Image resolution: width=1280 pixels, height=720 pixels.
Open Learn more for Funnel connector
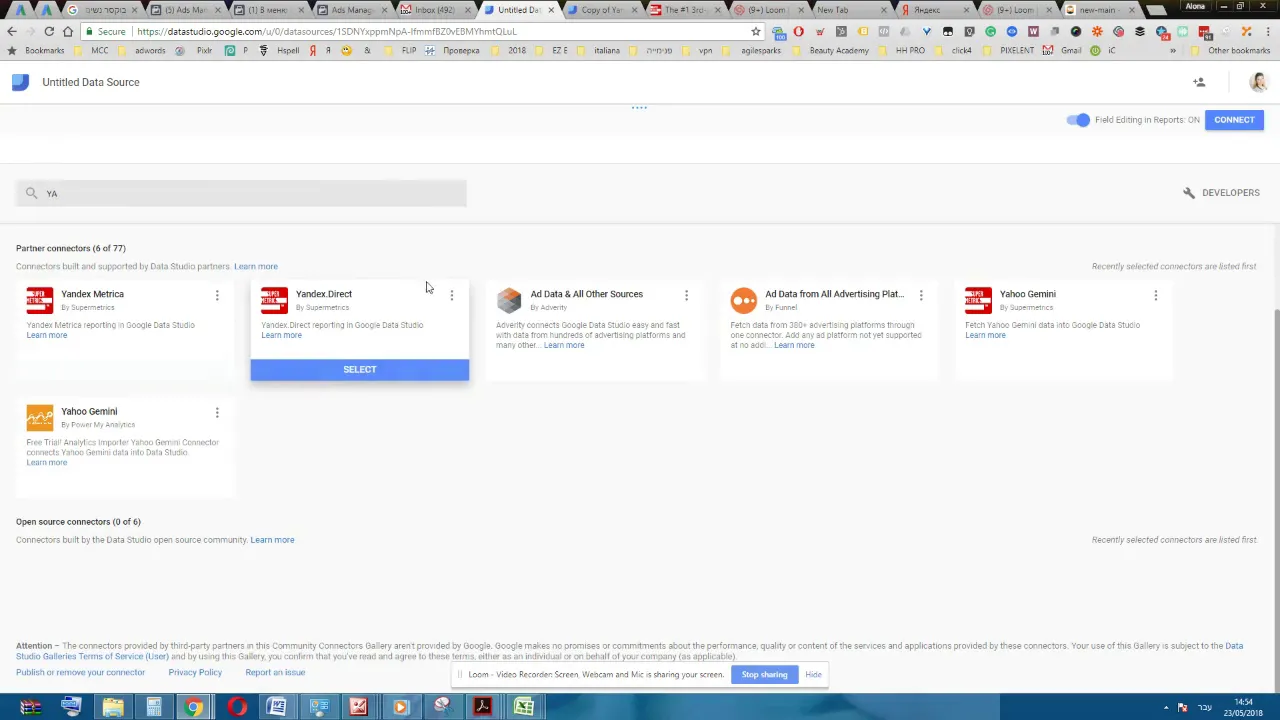(x=794, y=345)
